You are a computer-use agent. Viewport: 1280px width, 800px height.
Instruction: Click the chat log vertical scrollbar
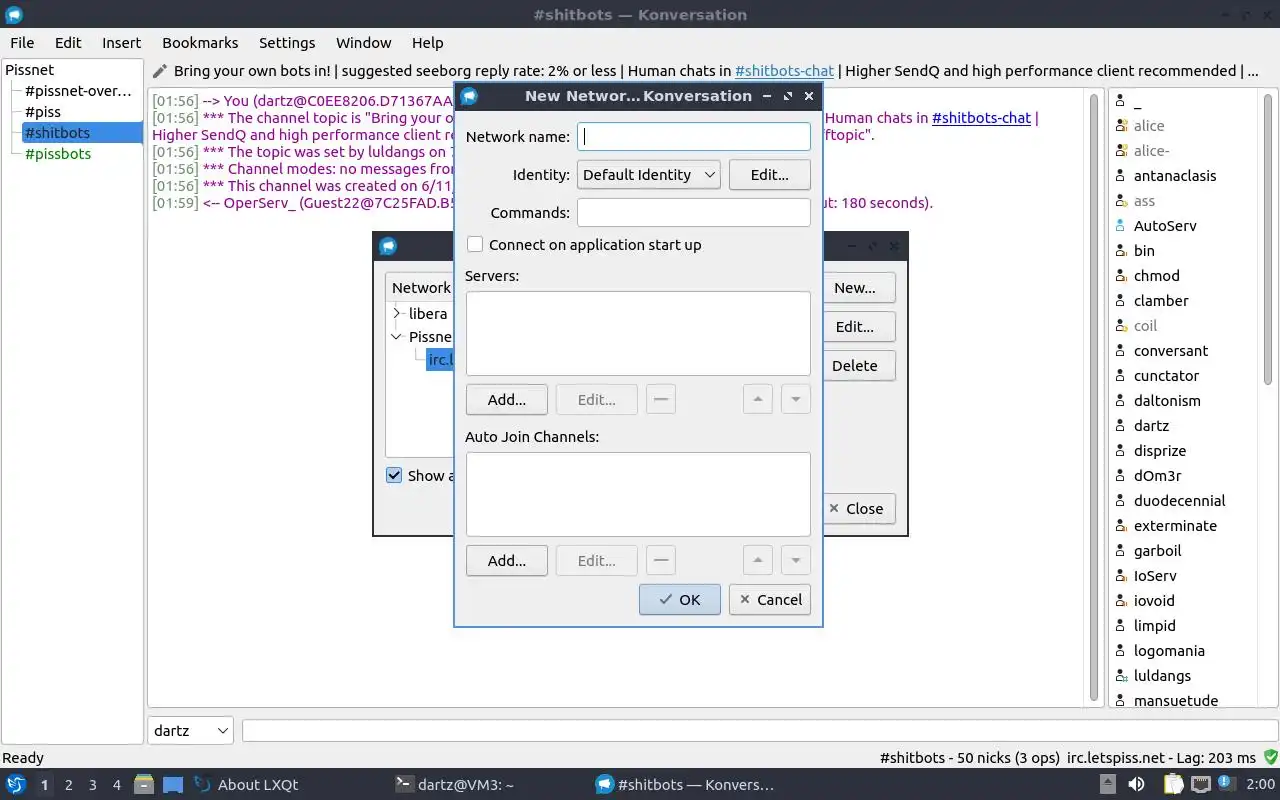tap(1096, 397)
